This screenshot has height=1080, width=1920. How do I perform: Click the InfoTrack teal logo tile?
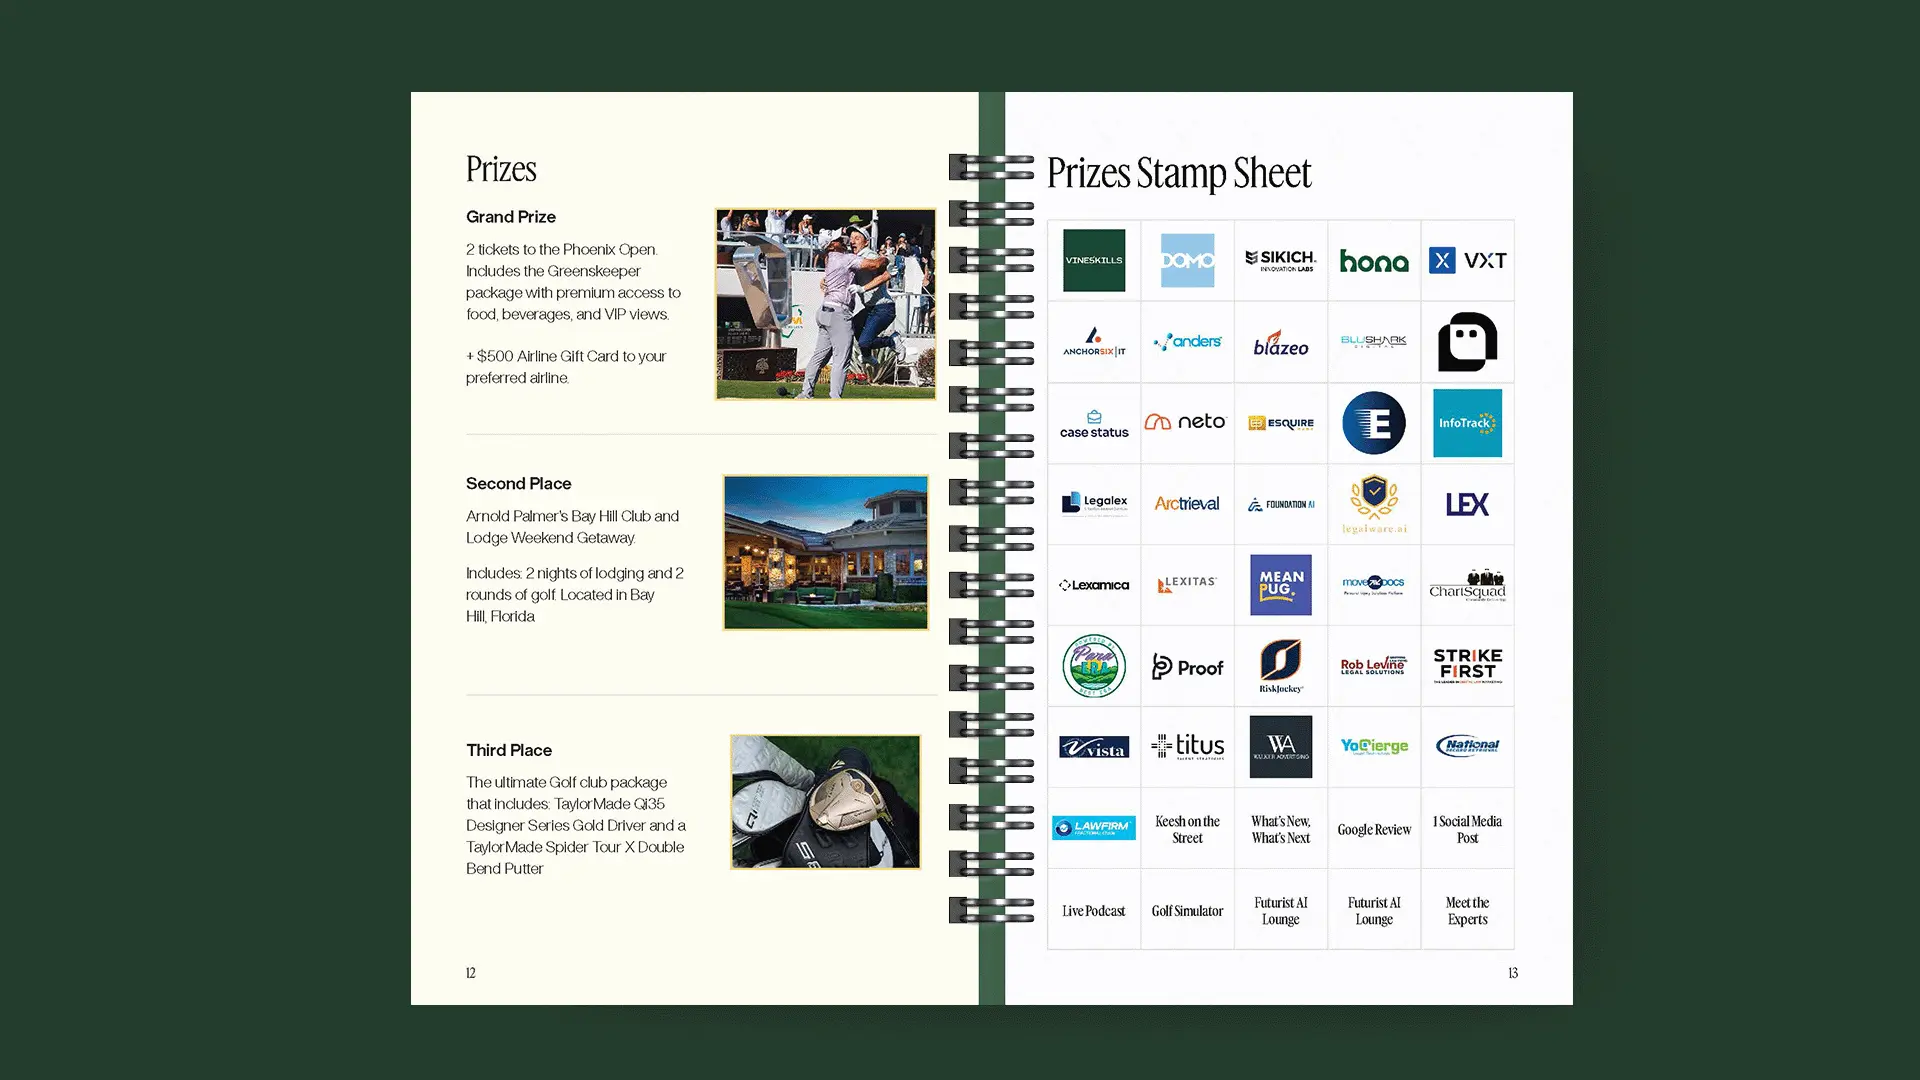click(1467, 423)
